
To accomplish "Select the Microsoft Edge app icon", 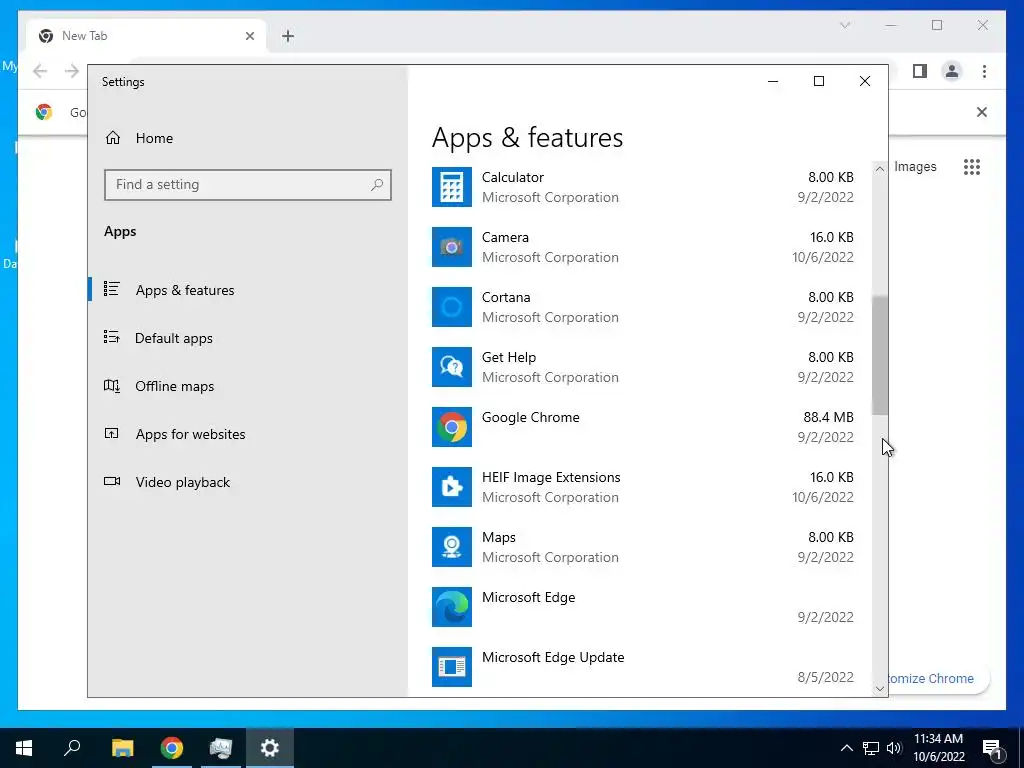I will pyautogui.click(x=451, y=607).
